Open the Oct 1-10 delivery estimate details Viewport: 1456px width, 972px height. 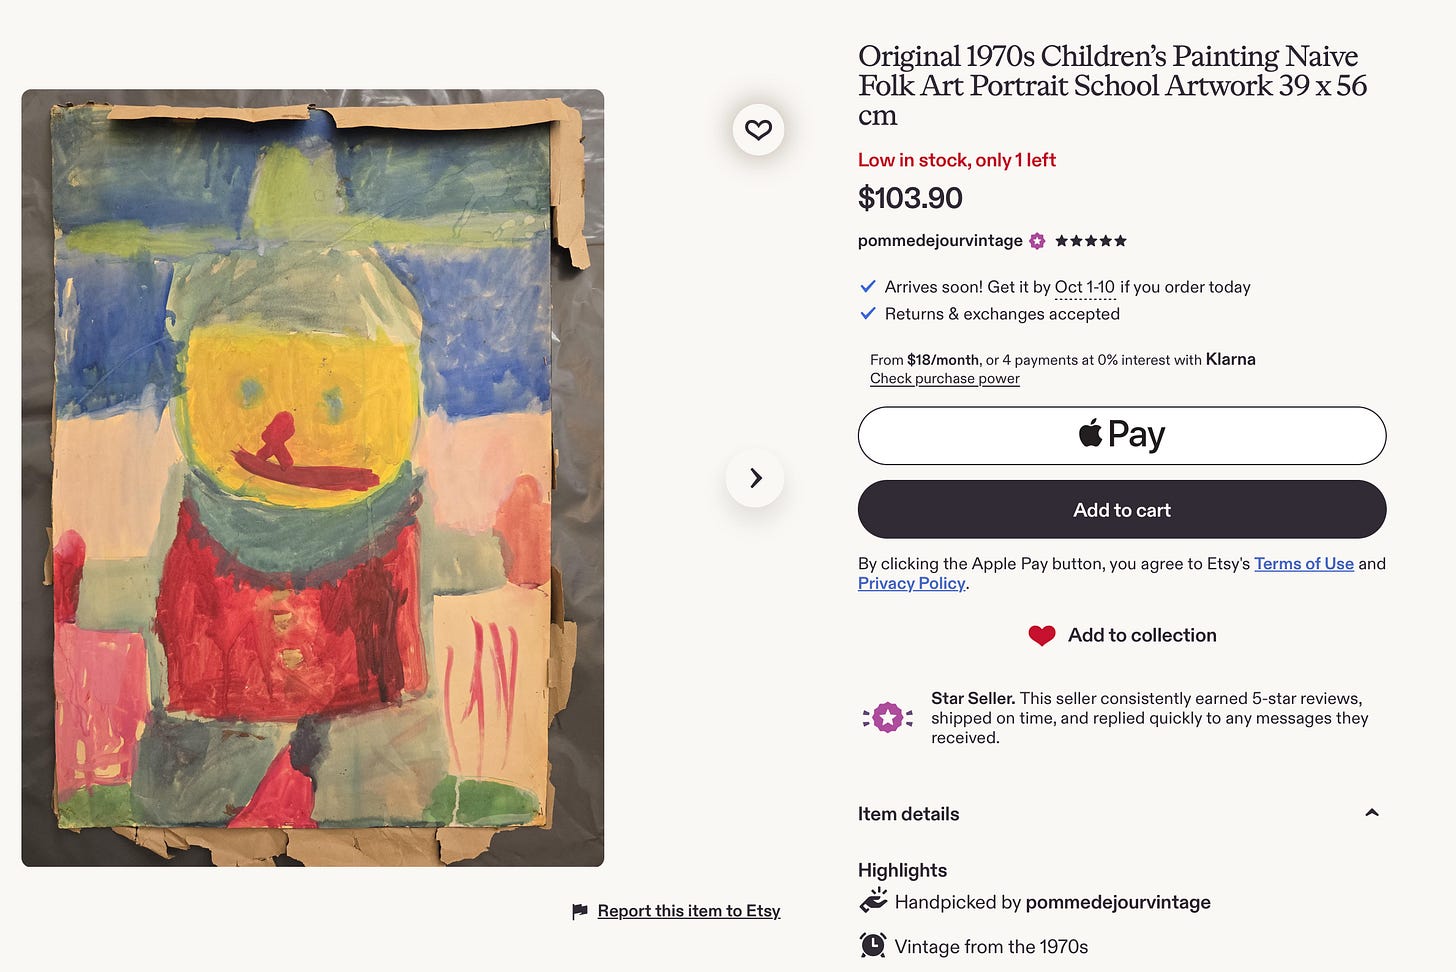tap(1084, 287)
